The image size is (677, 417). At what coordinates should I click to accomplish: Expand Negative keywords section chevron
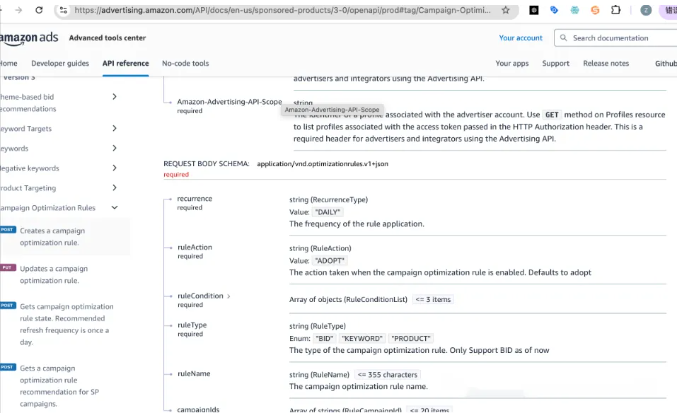(x=114, y=168)
